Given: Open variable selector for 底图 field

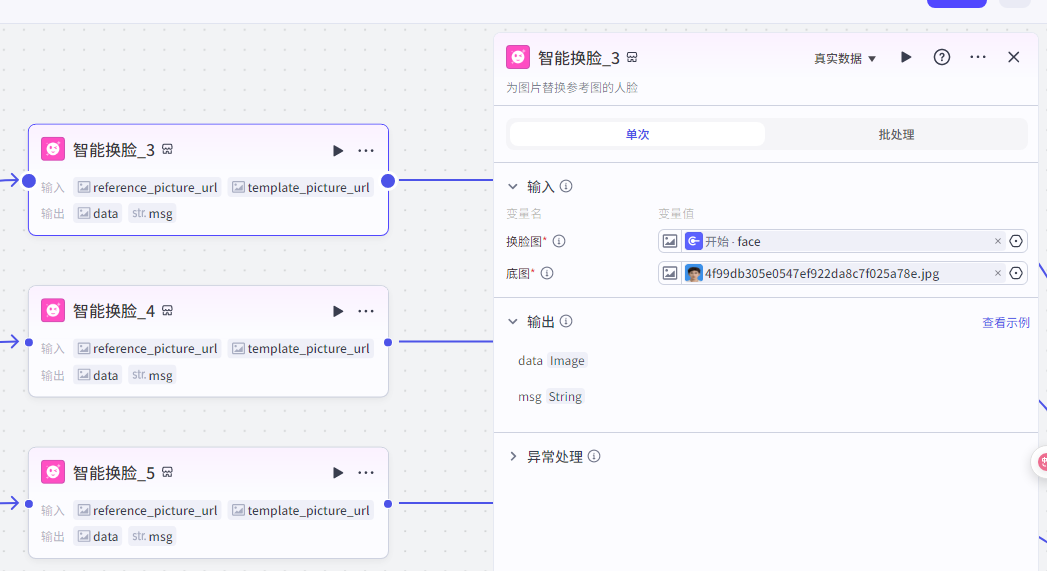Looking at the screenshot, I should (x=1016, y=273).
